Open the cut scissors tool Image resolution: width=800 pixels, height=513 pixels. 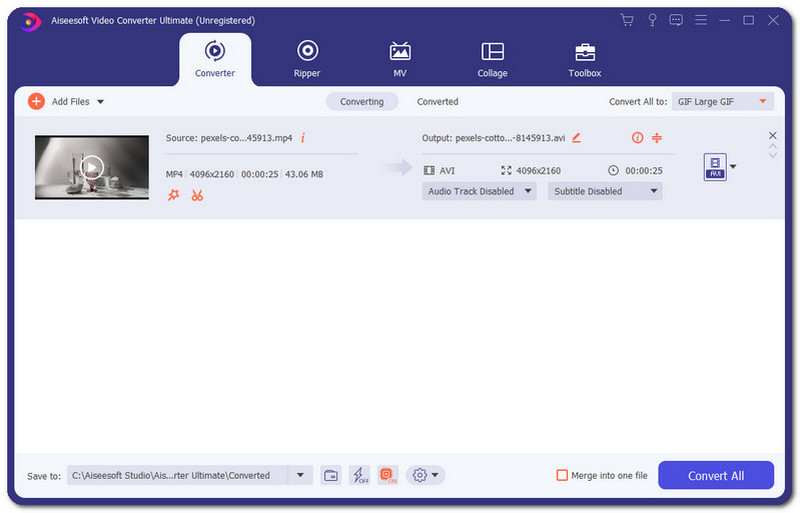click(x=197, y=195)
